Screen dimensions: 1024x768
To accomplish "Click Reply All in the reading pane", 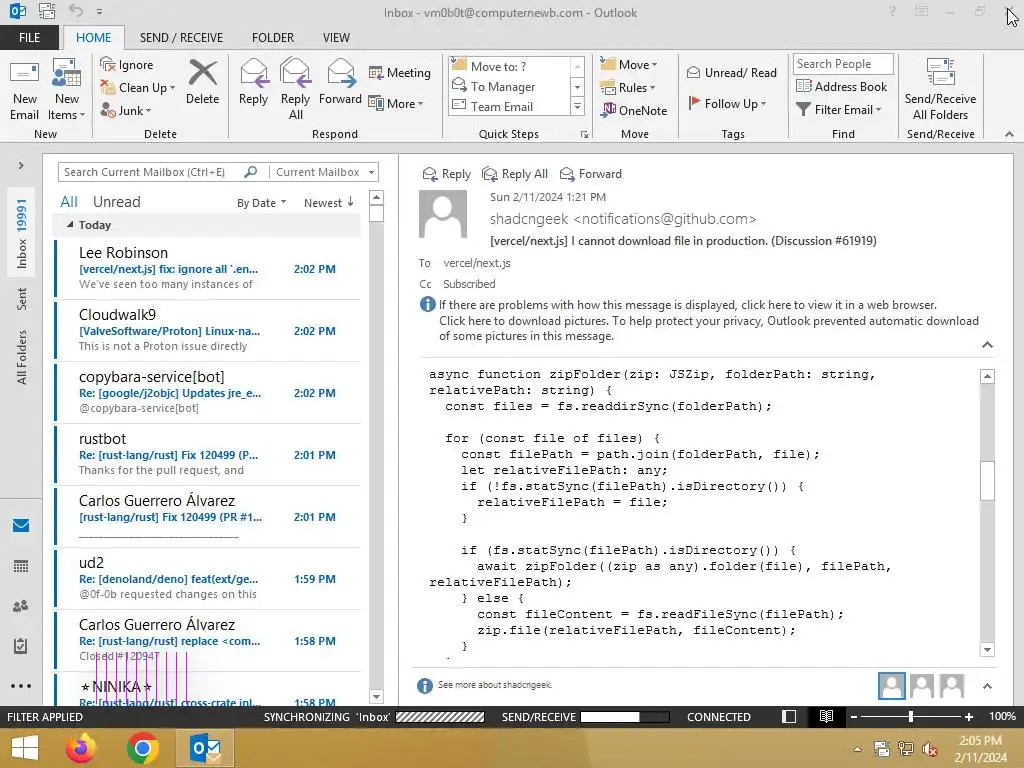I will 515,174.
